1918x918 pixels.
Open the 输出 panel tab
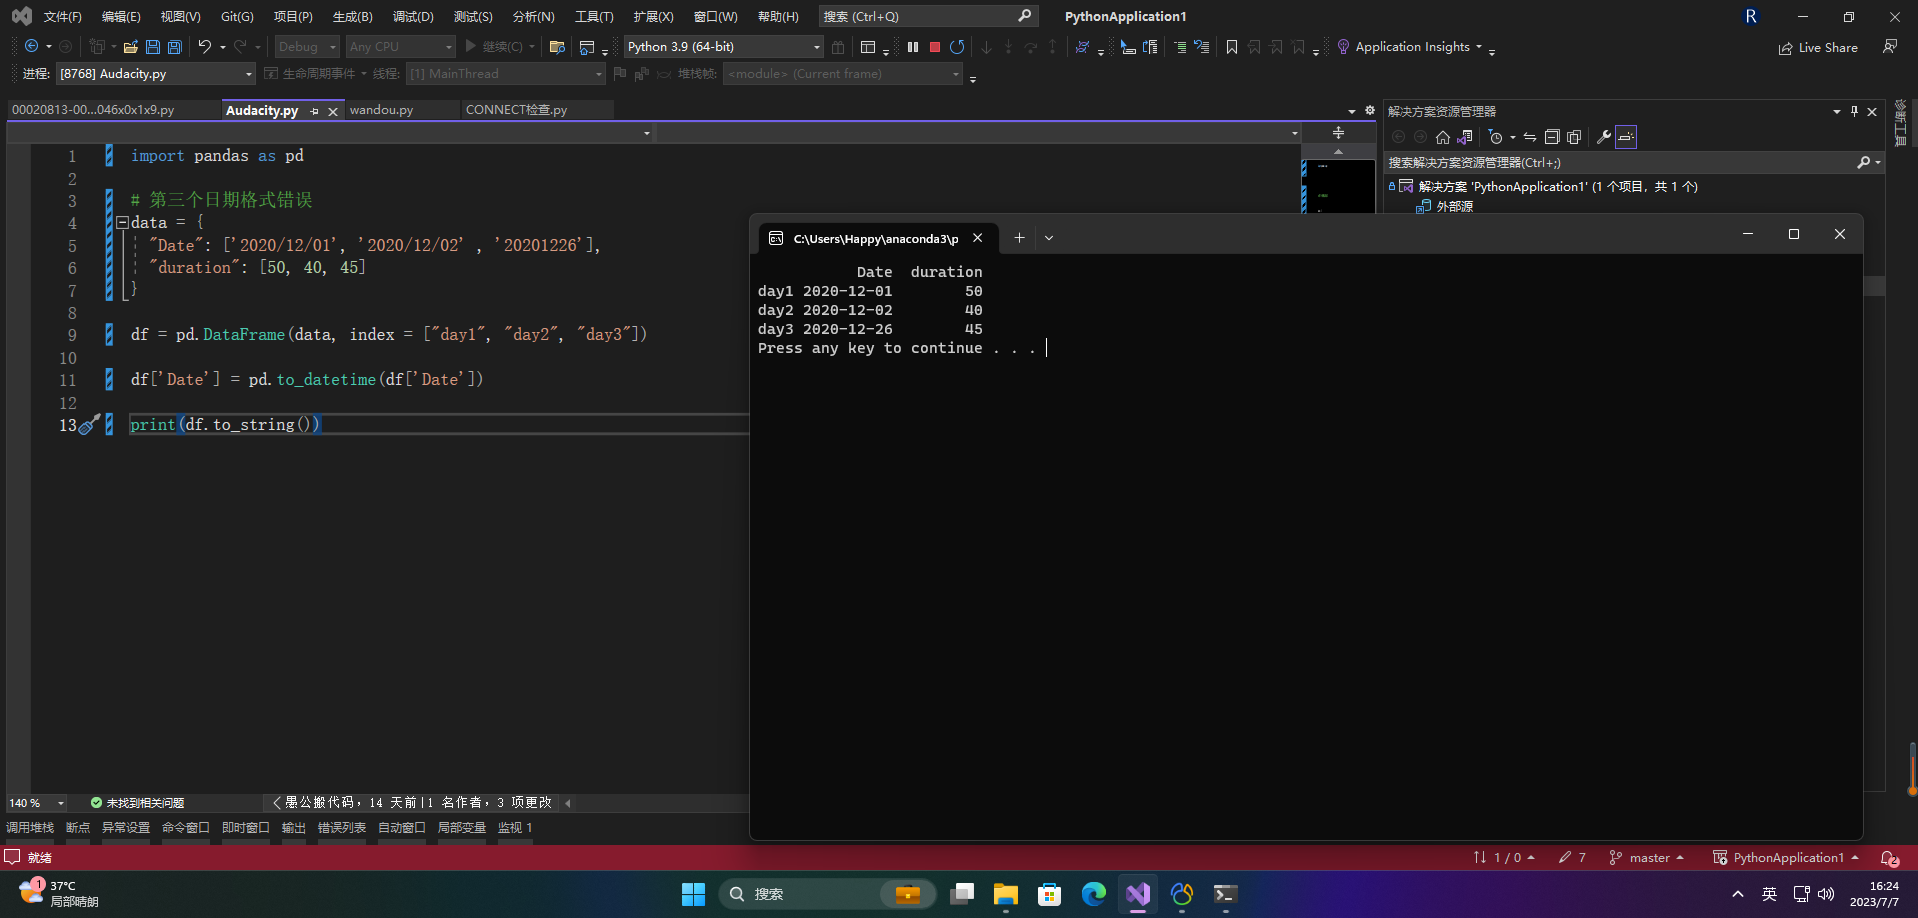click(294, 828)
